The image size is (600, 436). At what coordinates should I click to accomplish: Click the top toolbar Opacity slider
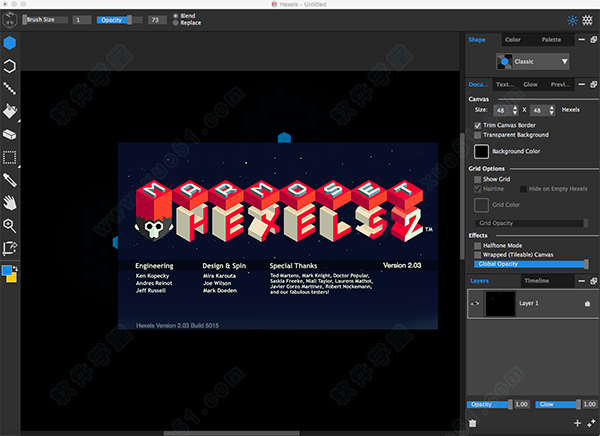coord(119,20)
